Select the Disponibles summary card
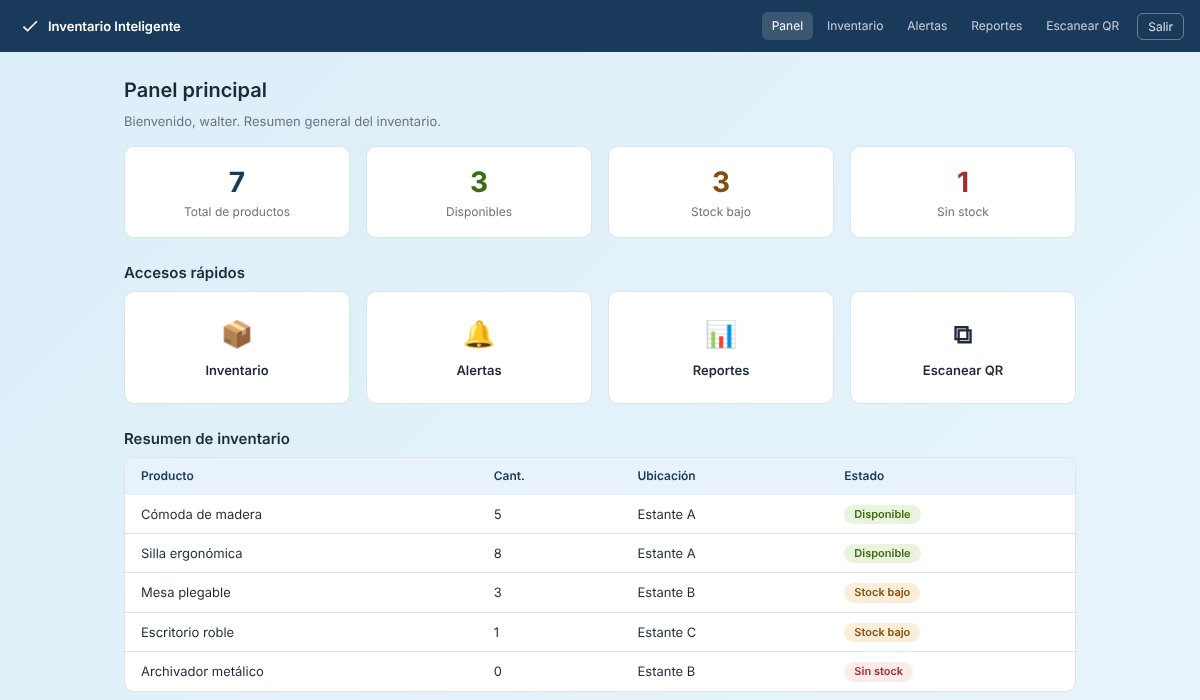The width and height of the screenshot is (1200, 700). [479, 192]
